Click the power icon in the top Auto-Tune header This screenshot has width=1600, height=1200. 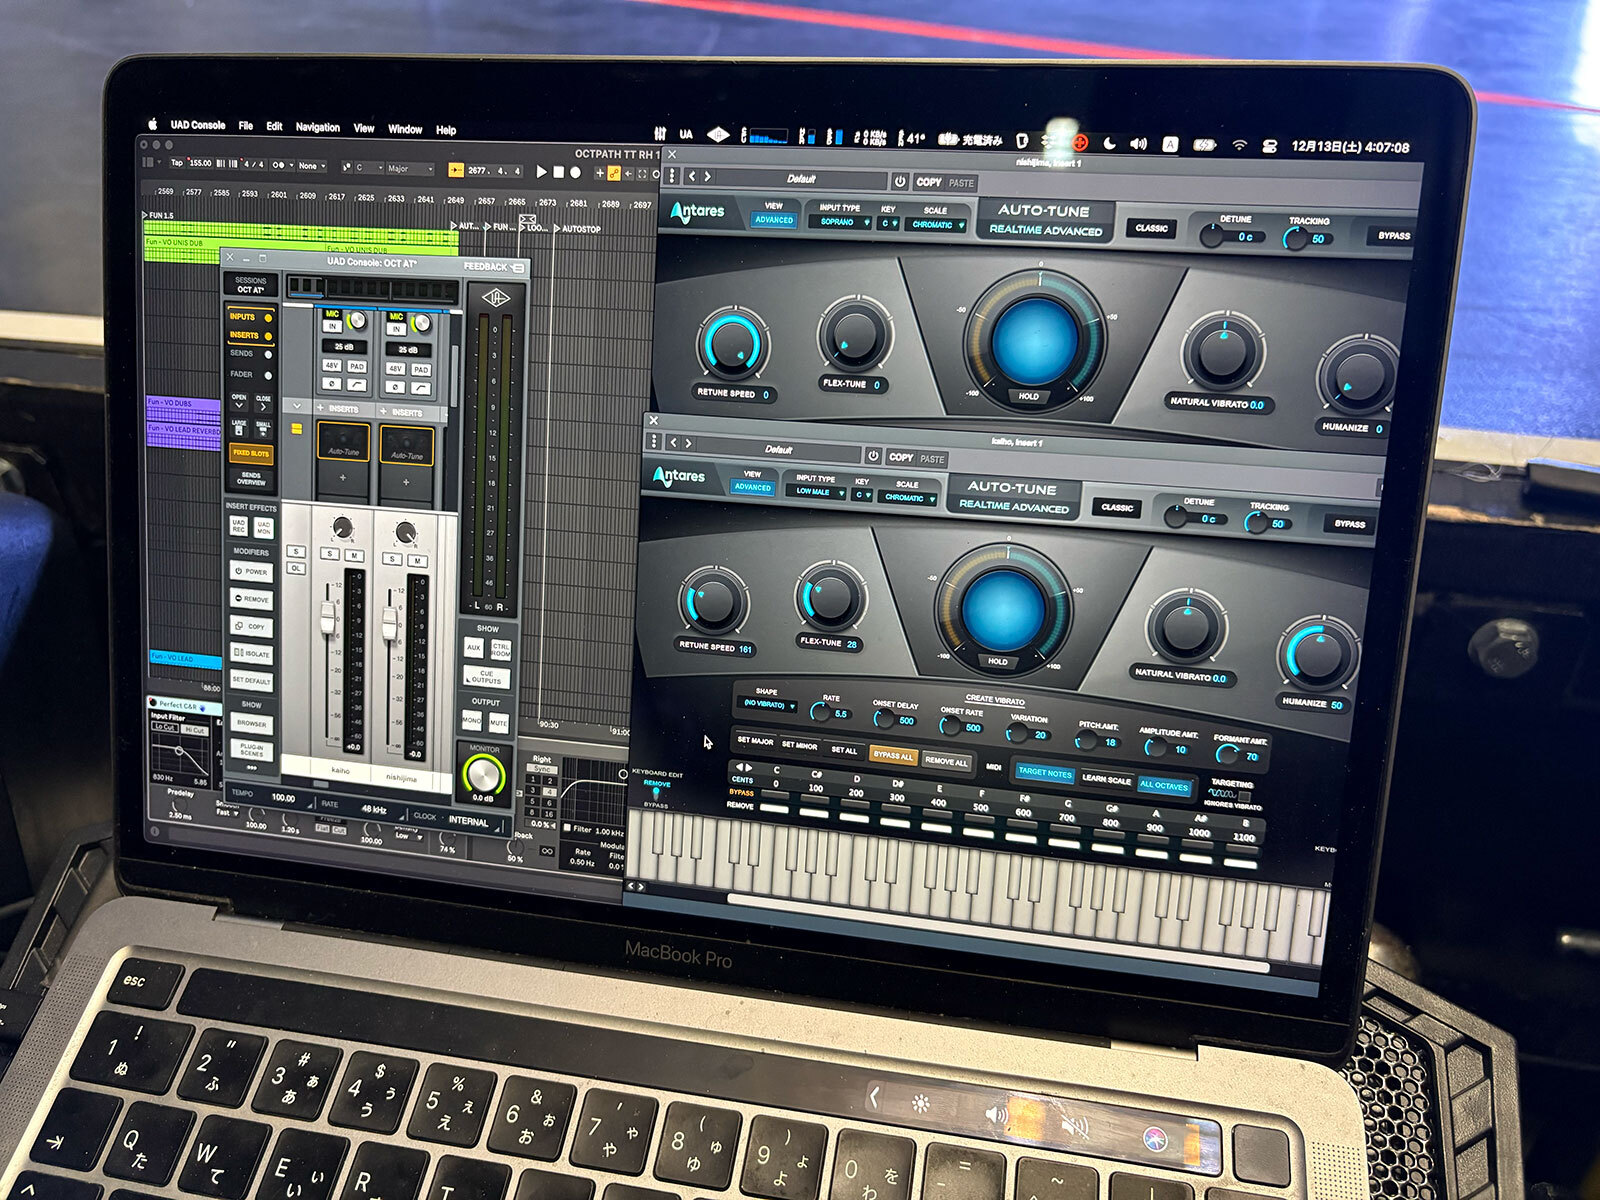900,182
